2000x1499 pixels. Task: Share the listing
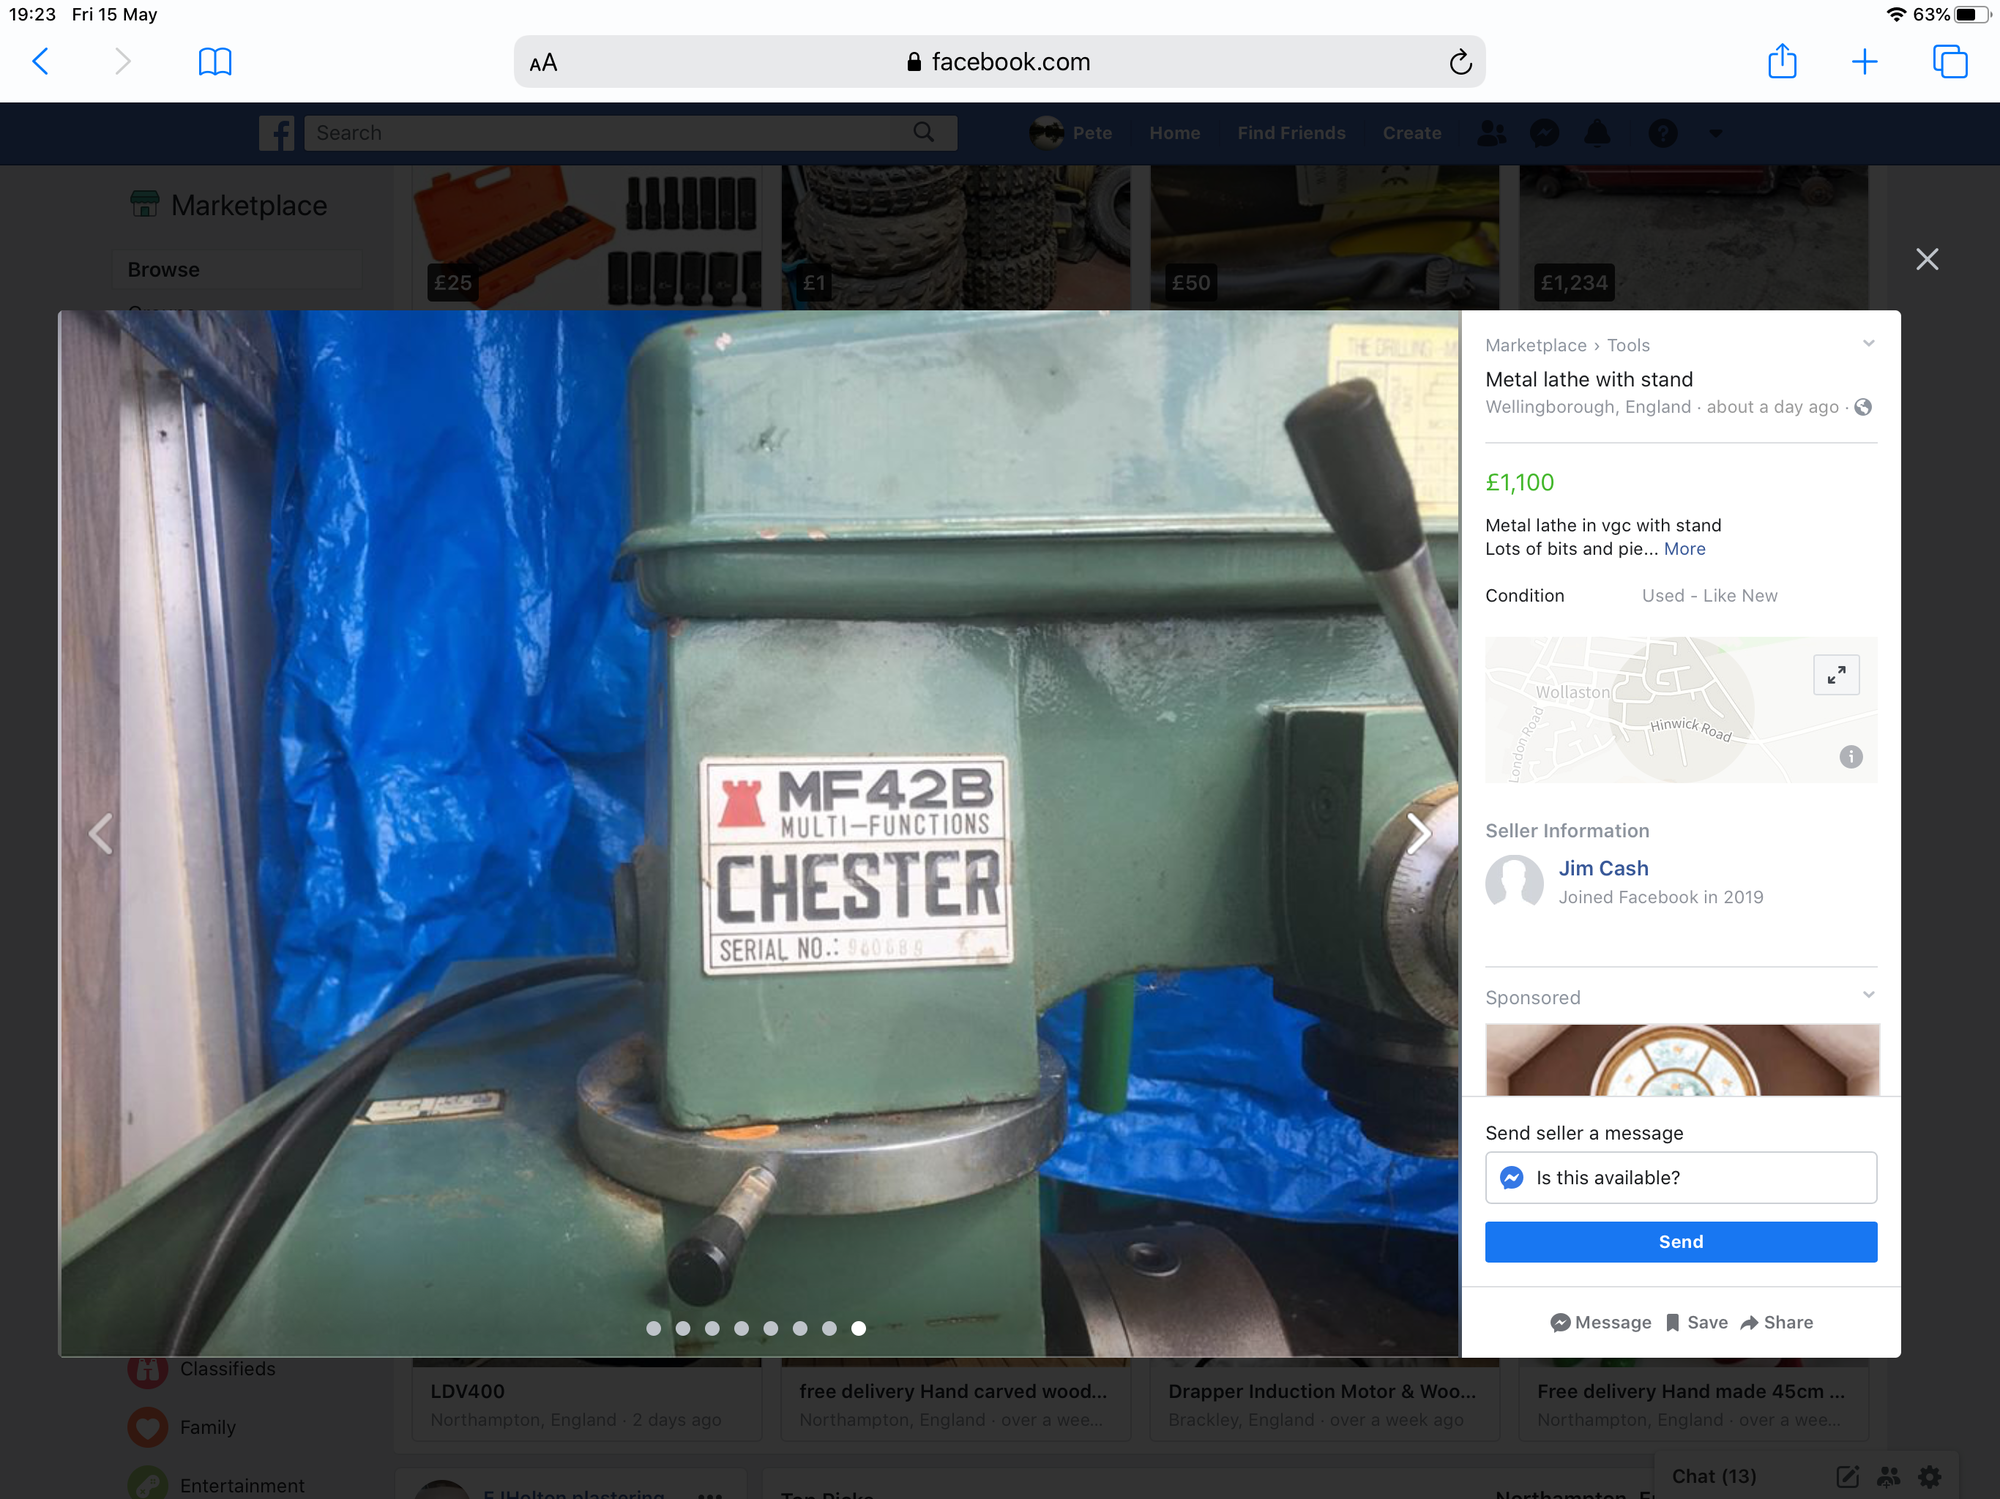click(1777, 1323)
